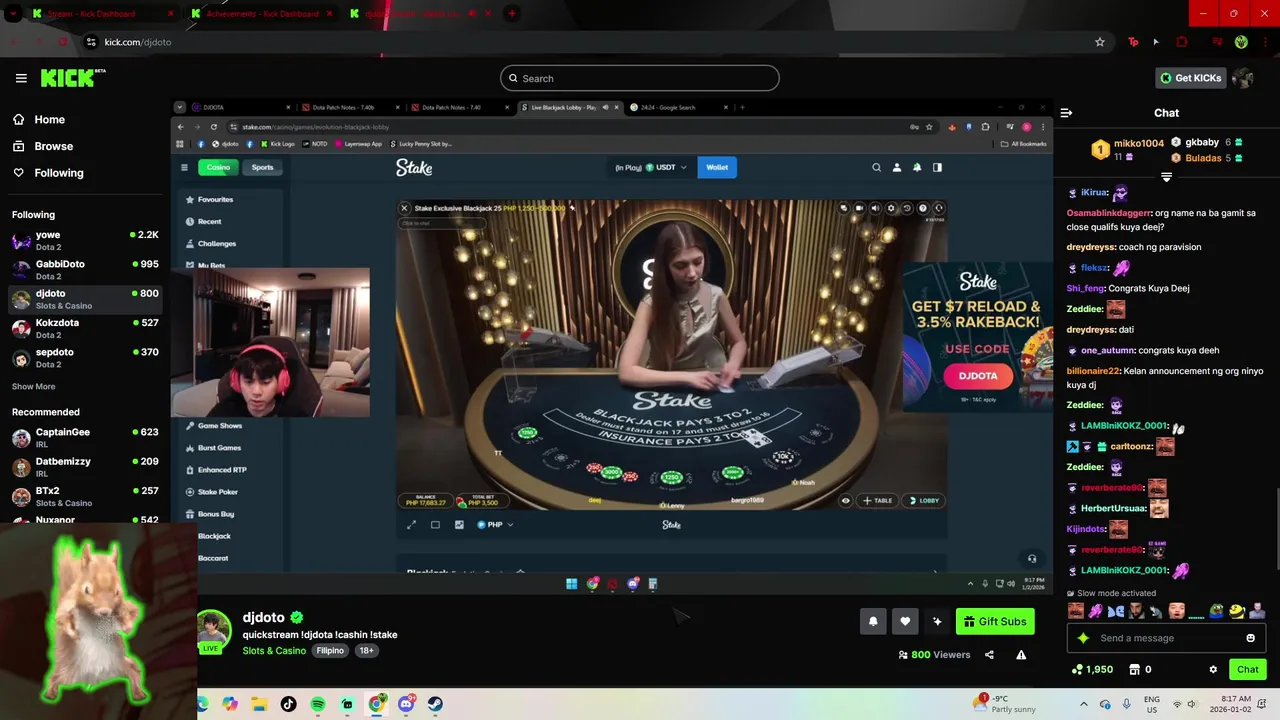Bookmark this page with the star icon
Image resolution: width=1280 pixels, height=720 pixels.
click(x=1100, y=42)
